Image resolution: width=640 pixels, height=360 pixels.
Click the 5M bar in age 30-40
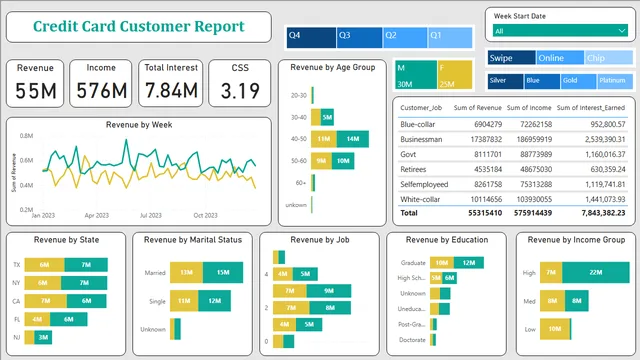tap(327, 117)
